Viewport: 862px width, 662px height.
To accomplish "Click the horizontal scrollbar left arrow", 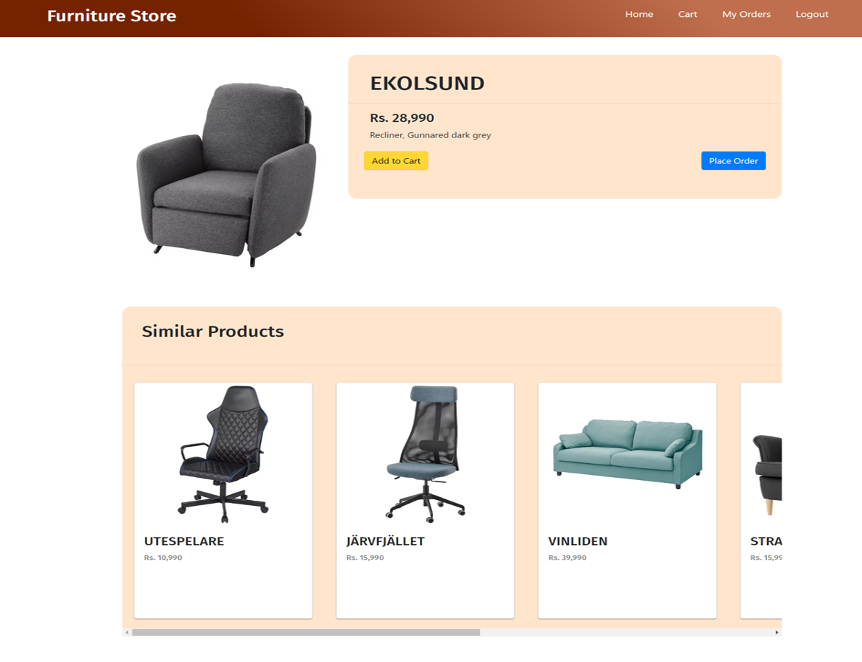I will coord(127,632).
